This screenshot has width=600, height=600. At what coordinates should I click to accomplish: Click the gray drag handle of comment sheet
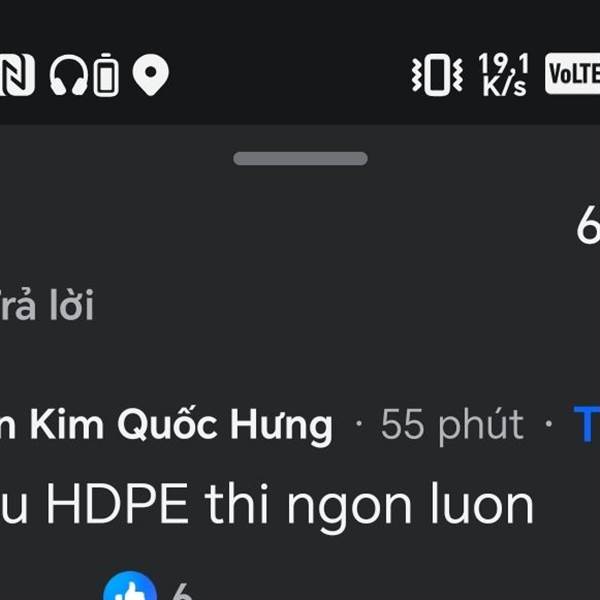(x=300, y=158)
